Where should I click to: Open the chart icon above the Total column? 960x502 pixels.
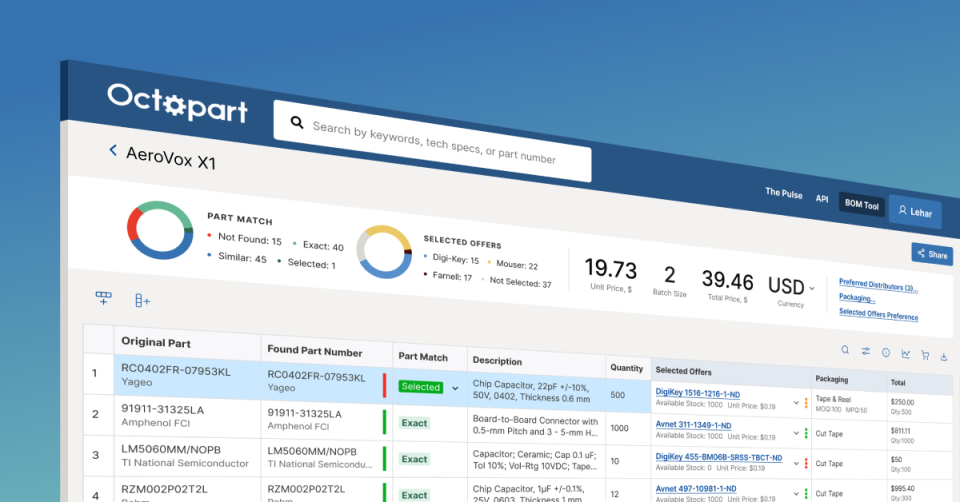coord(905,353)
